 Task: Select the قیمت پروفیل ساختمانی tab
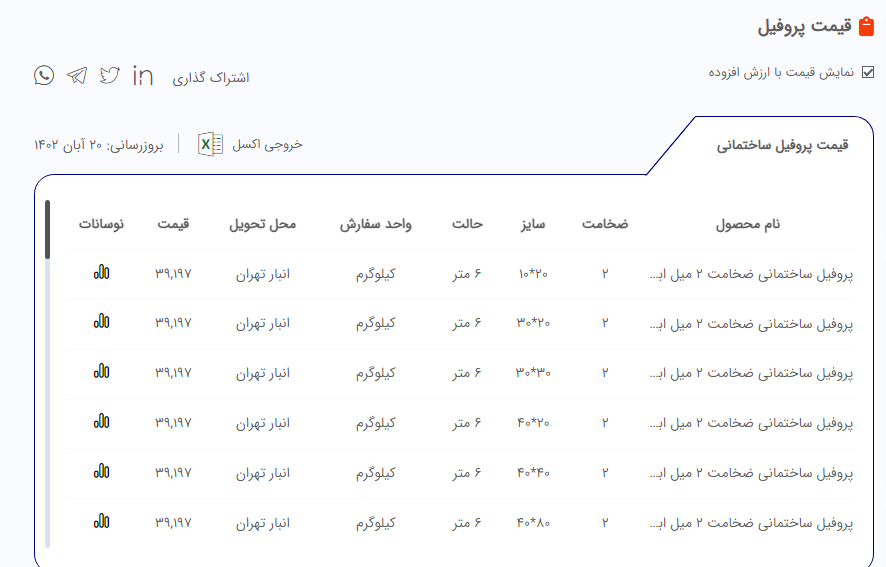click(782, 145)
